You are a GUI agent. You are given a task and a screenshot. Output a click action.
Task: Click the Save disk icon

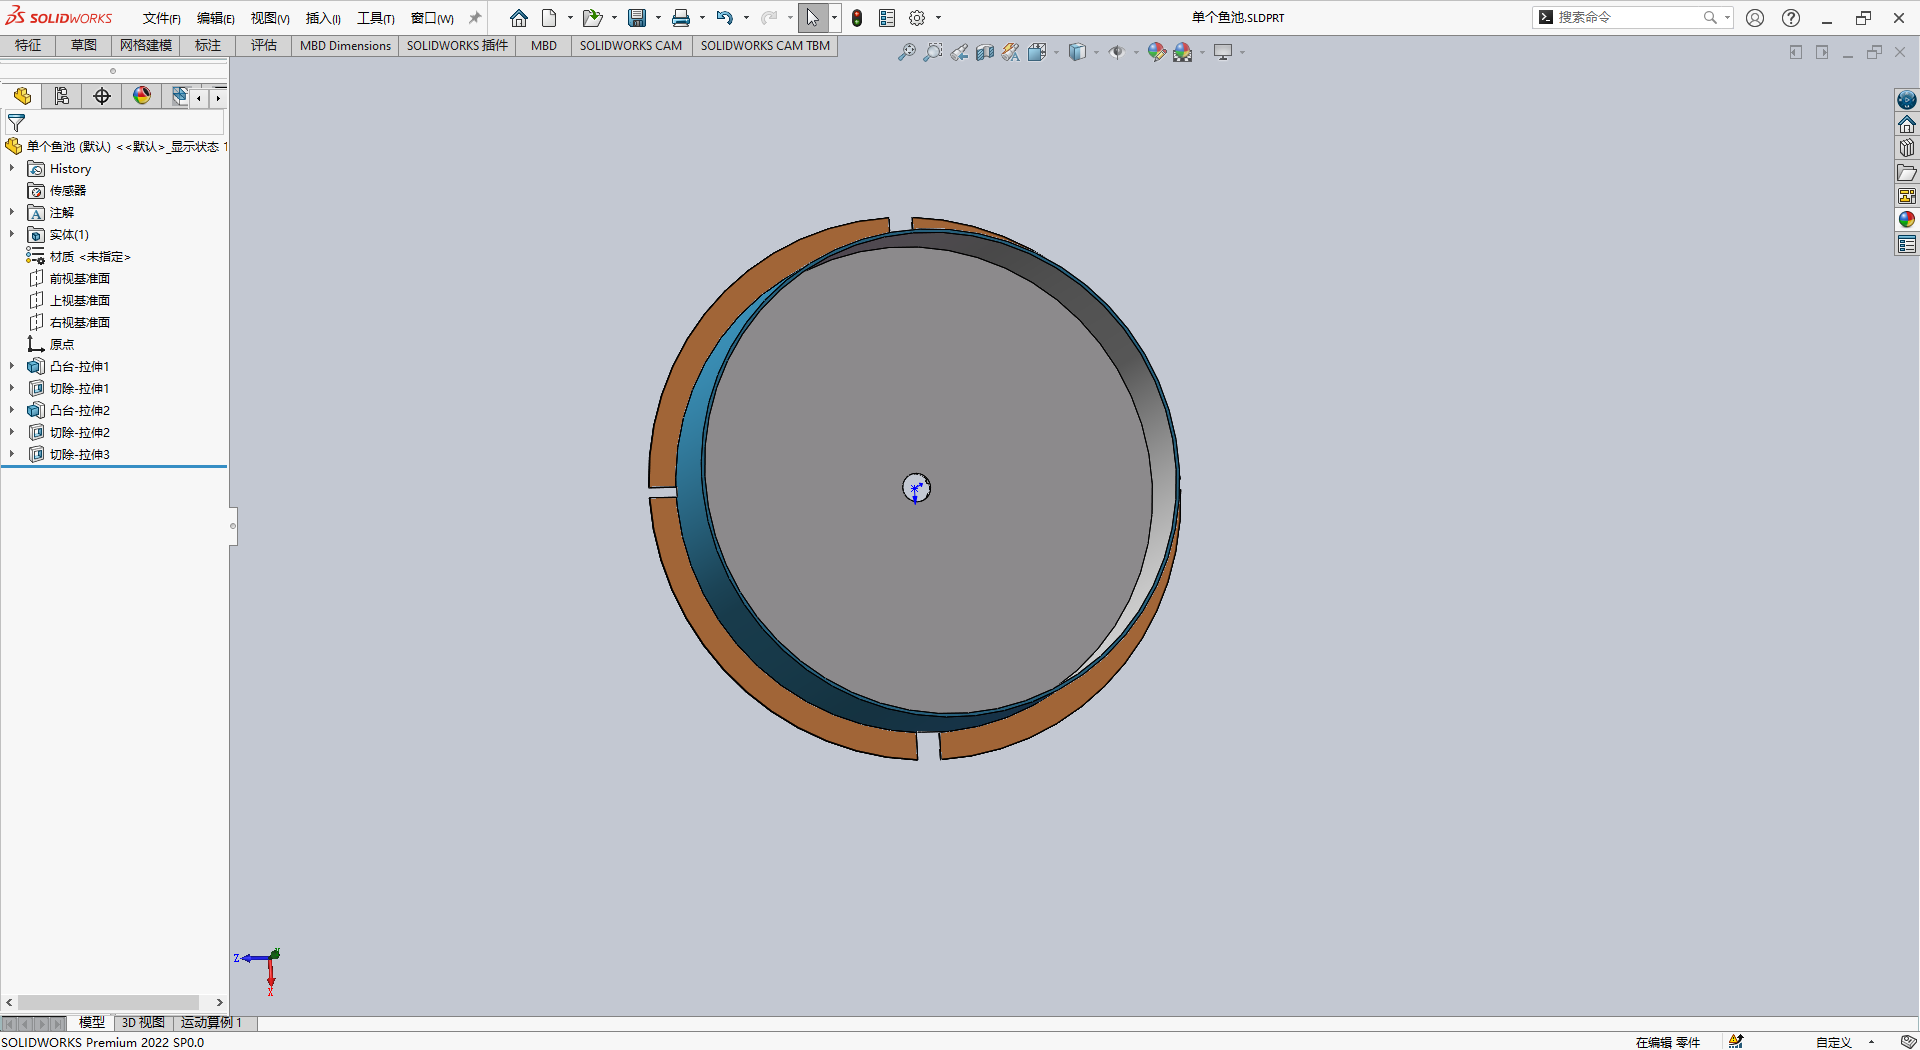(636, 18)
